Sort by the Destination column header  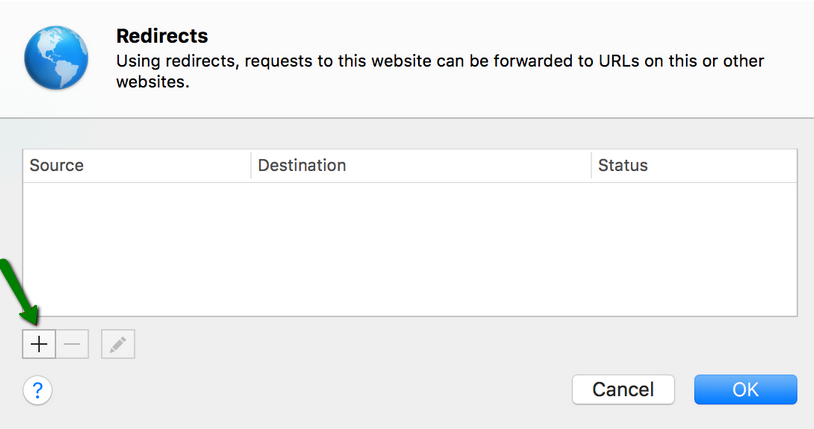(x=421, y=166)
